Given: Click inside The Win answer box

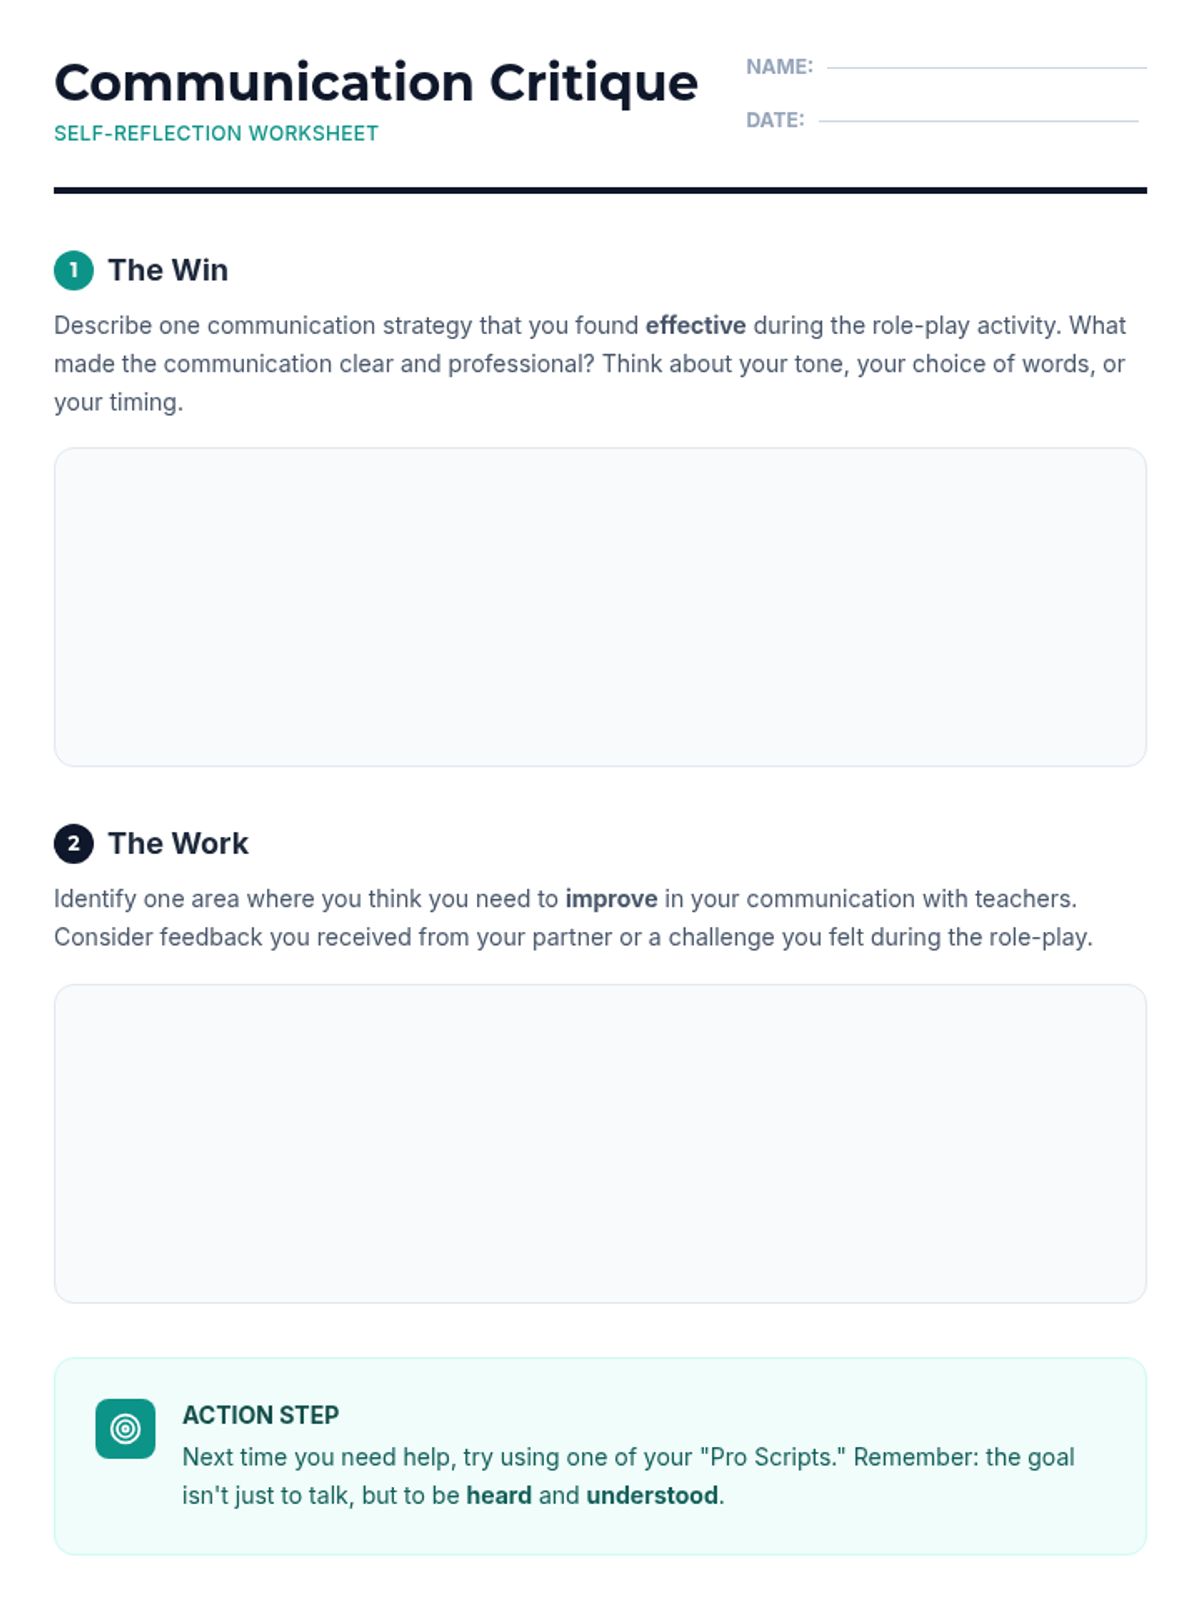Looking at the screenshot, I should [x=600, y=607].
